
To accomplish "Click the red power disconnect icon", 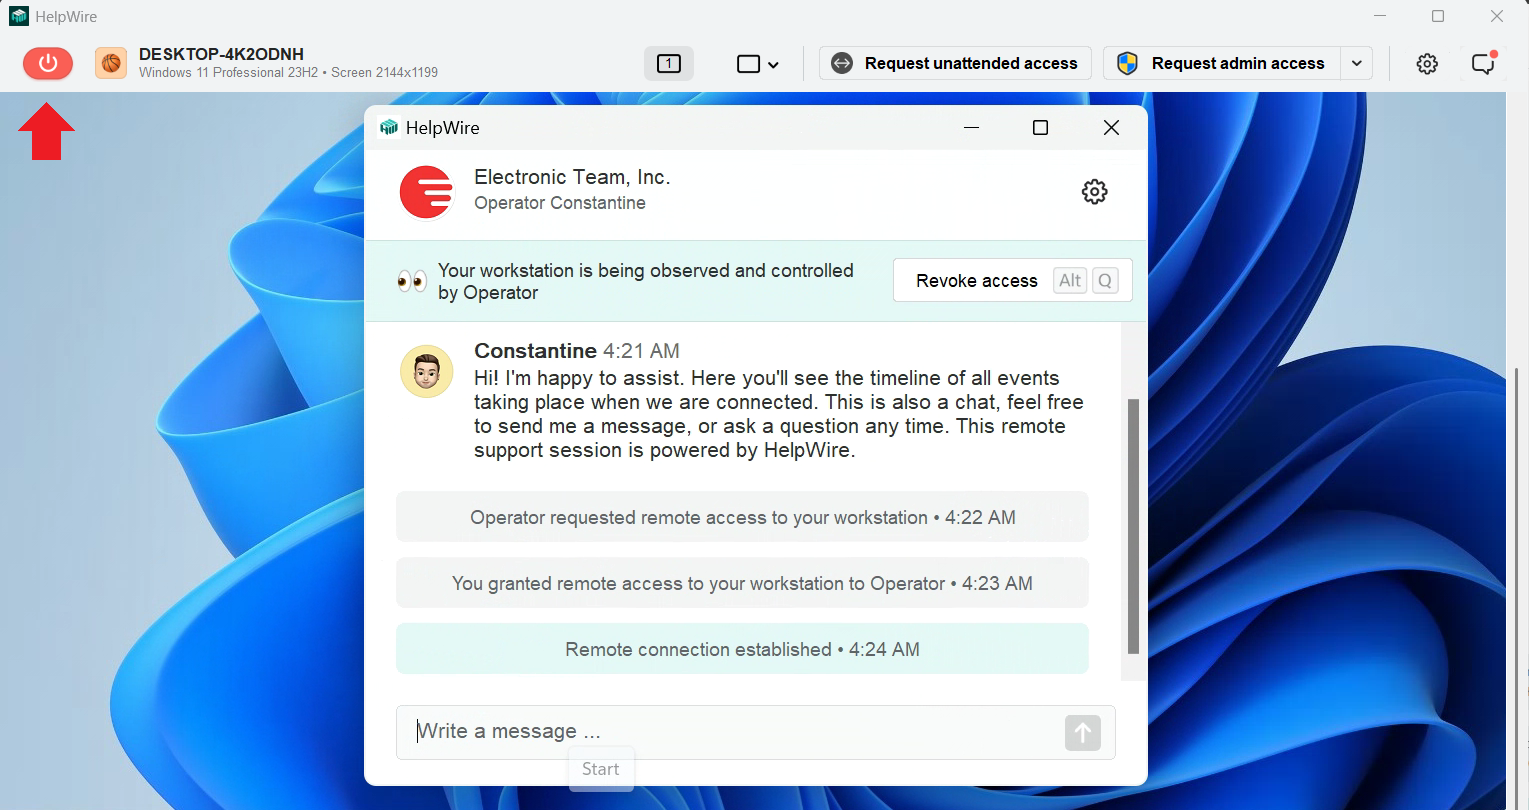I will [x=47, y=63].
